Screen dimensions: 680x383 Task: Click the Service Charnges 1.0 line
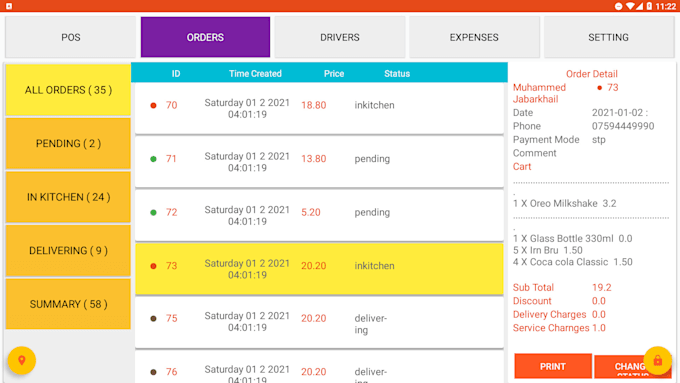coord(559,328)
